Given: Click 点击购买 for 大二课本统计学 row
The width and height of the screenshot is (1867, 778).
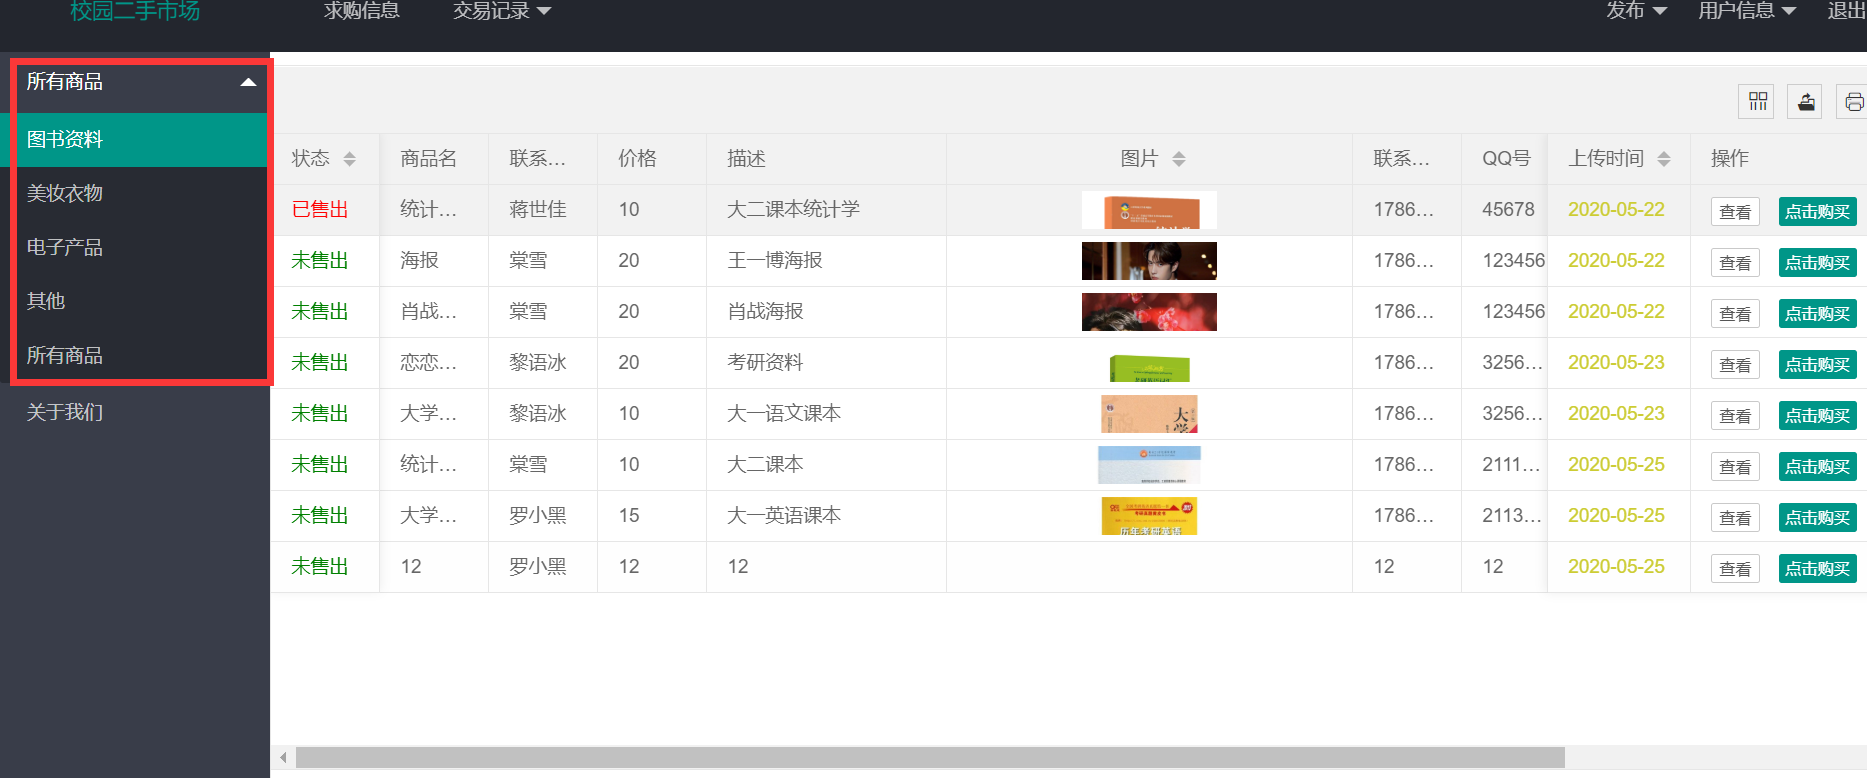Looking at the screenshot, I should [x=1818, y=212].
